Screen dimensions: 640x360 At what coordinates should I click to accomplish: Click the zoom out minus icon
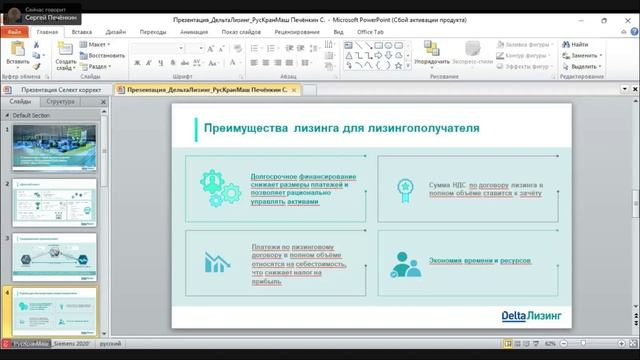coord(564,344)
